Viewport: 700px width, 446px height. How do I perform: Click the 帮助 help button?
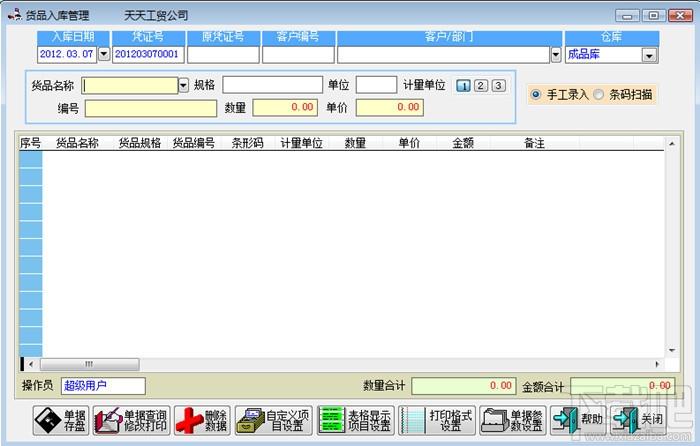point(578,420)
